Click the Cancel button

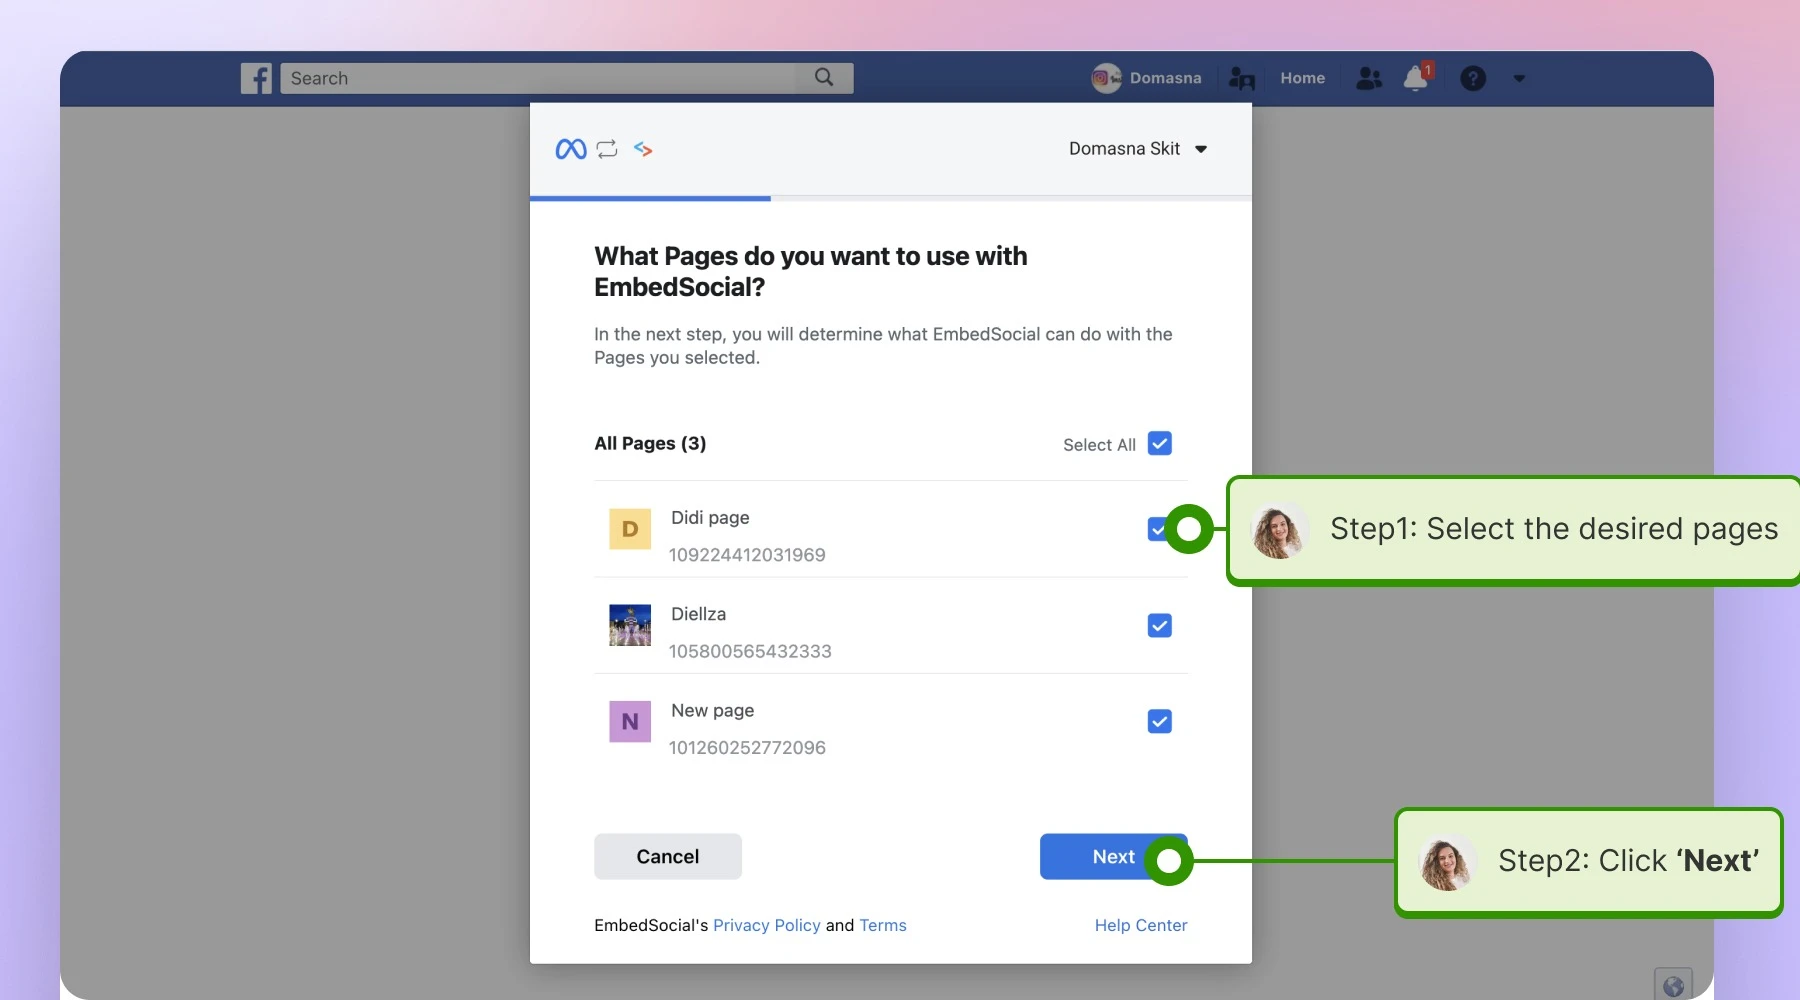pos(668,856)
